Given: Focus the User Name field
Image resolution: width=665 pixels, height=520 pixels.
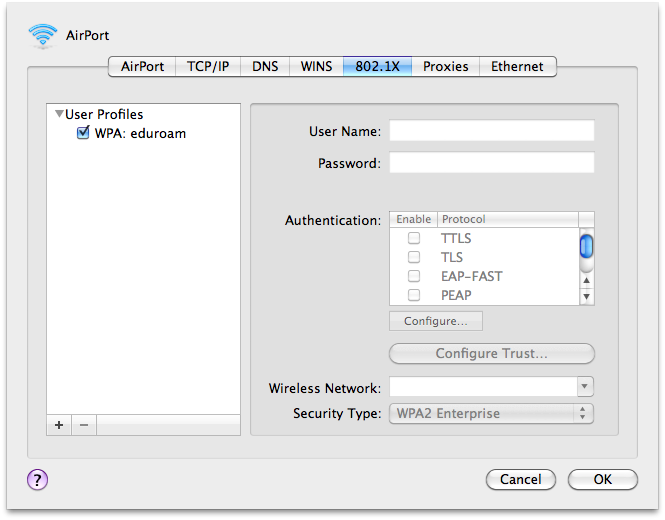Looking at the screenshot, I should (x=492, y=131).
